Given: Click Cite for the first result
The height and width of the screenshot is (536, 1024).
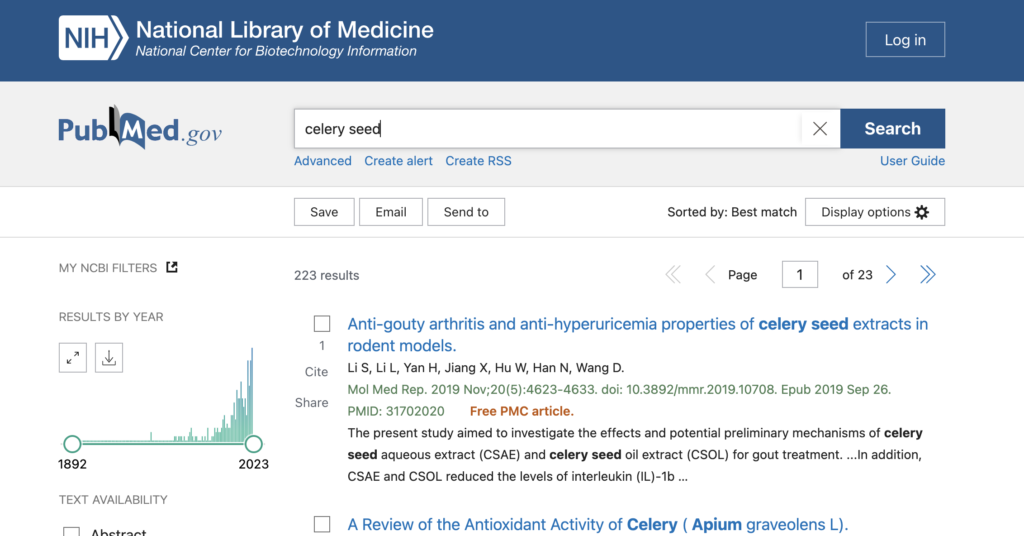Looking at the screenshot, I should [316, 371].
